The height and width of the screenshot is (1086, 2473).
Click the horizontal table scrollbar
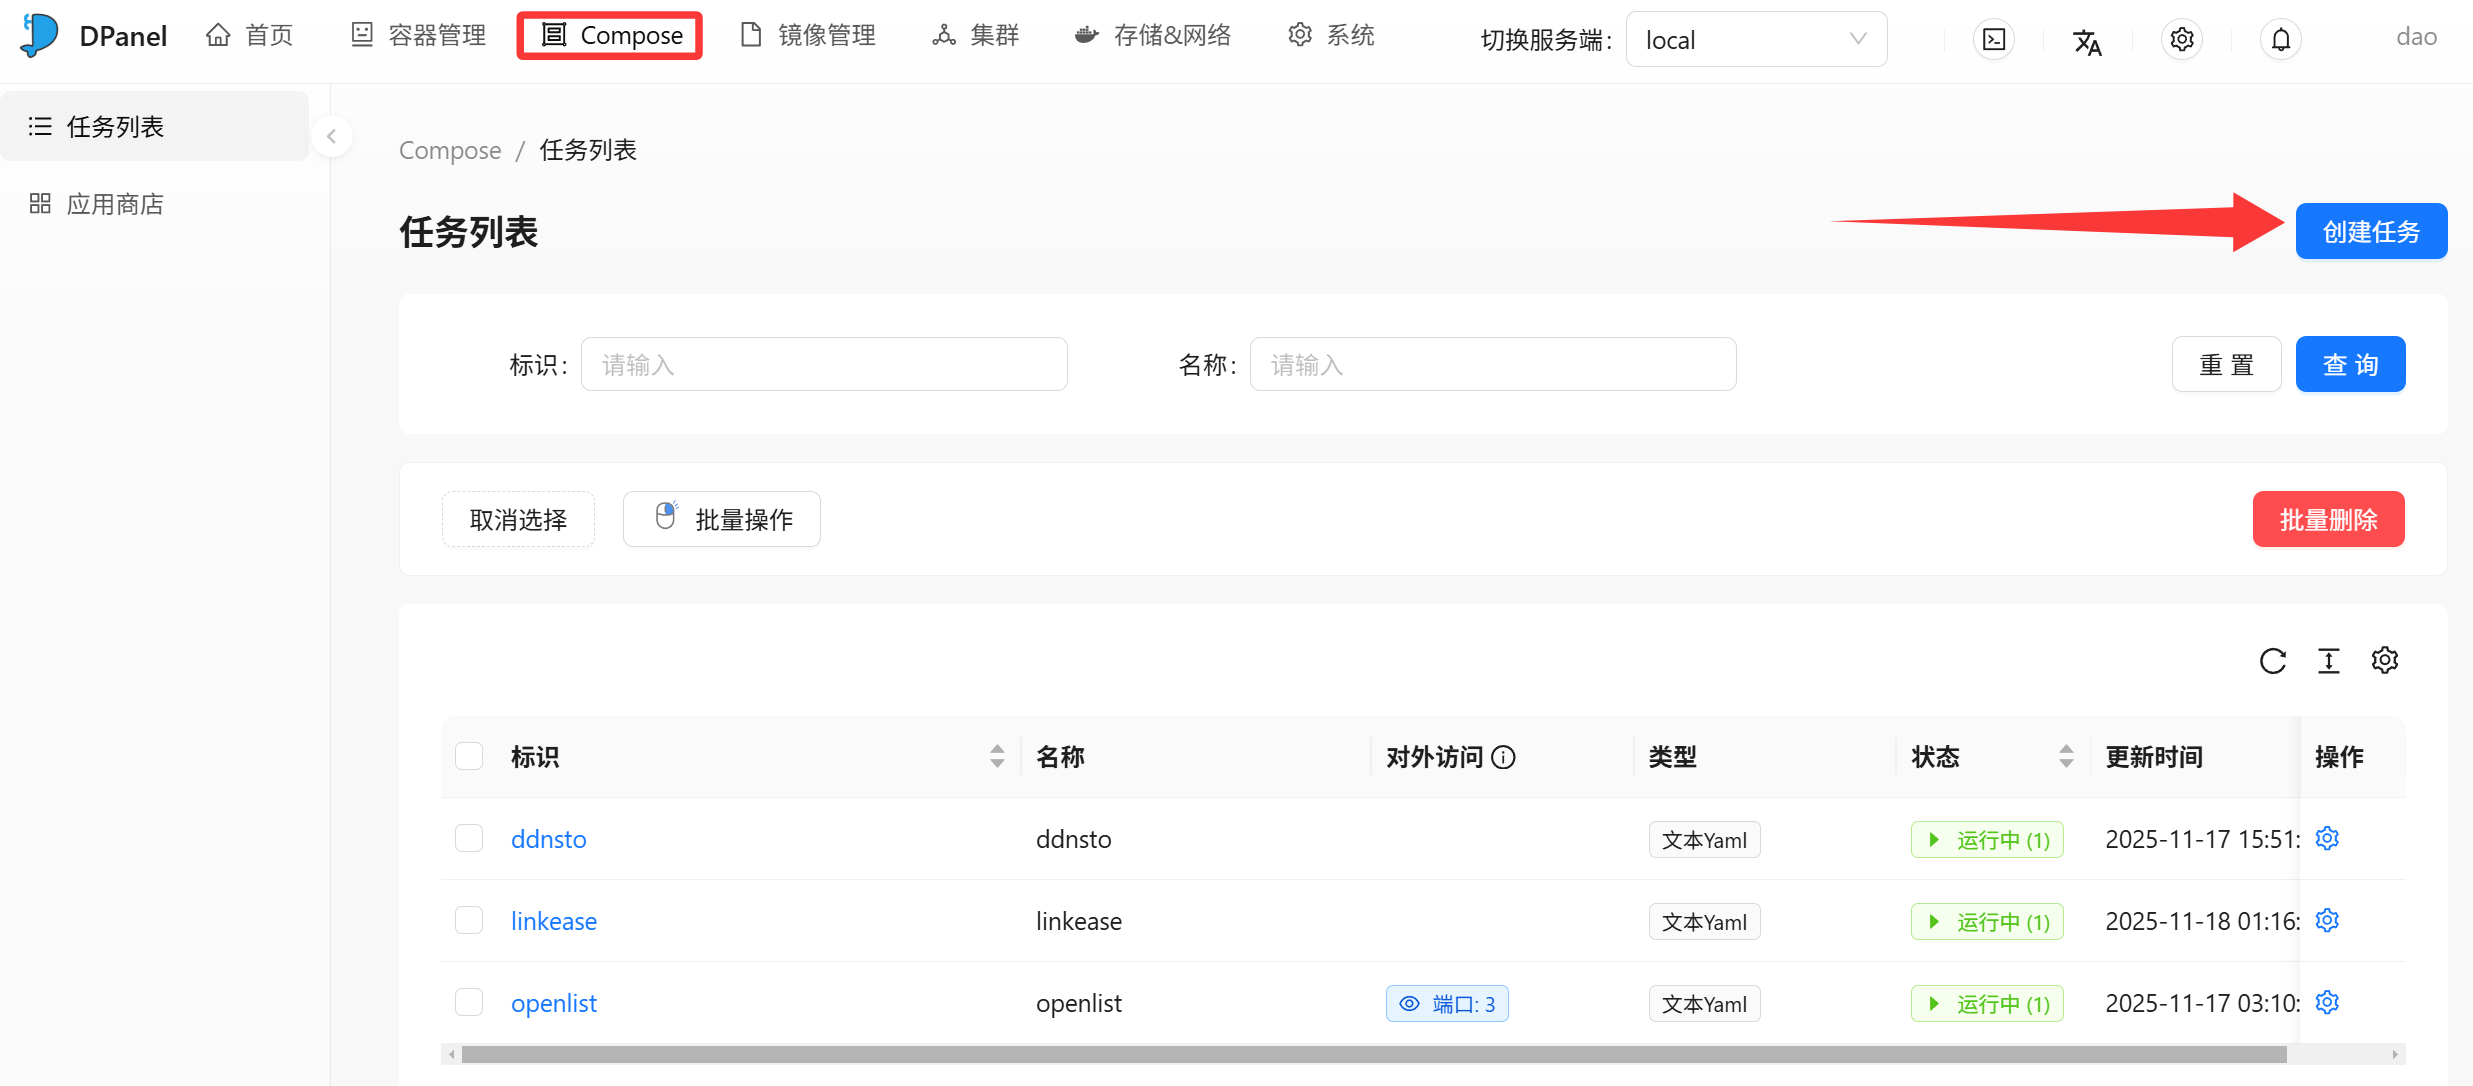click(x=1374, y=1055)
